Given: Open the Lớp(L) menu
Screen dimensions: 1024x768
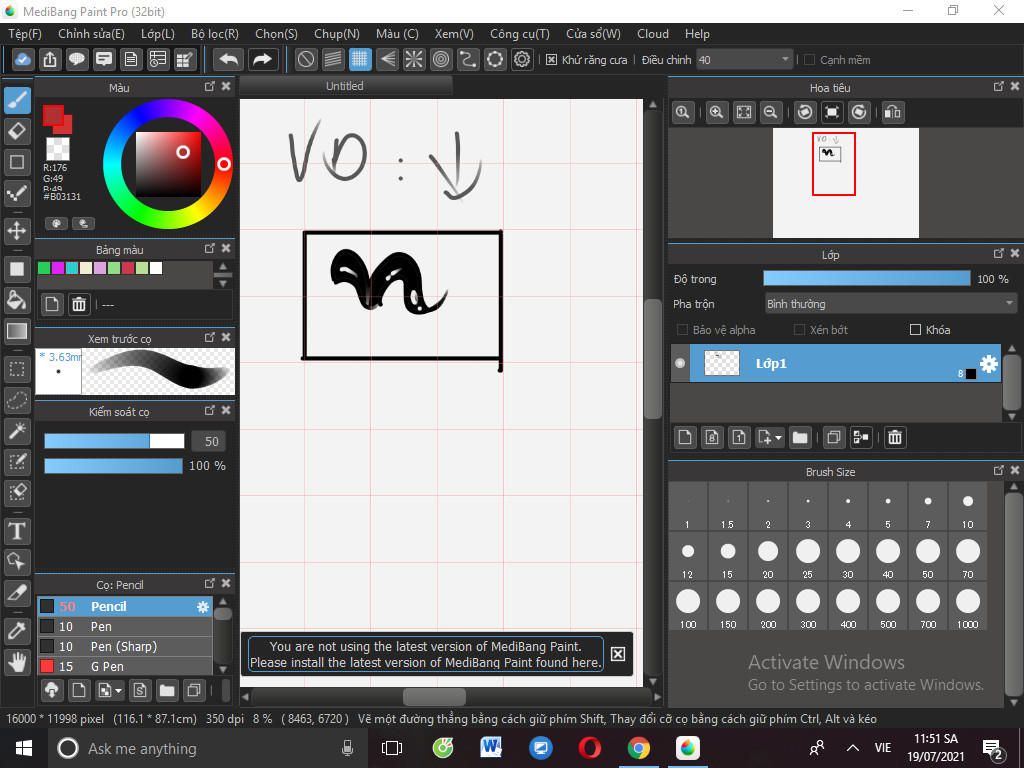Looking at the screenshot, I should coord(158,34).
